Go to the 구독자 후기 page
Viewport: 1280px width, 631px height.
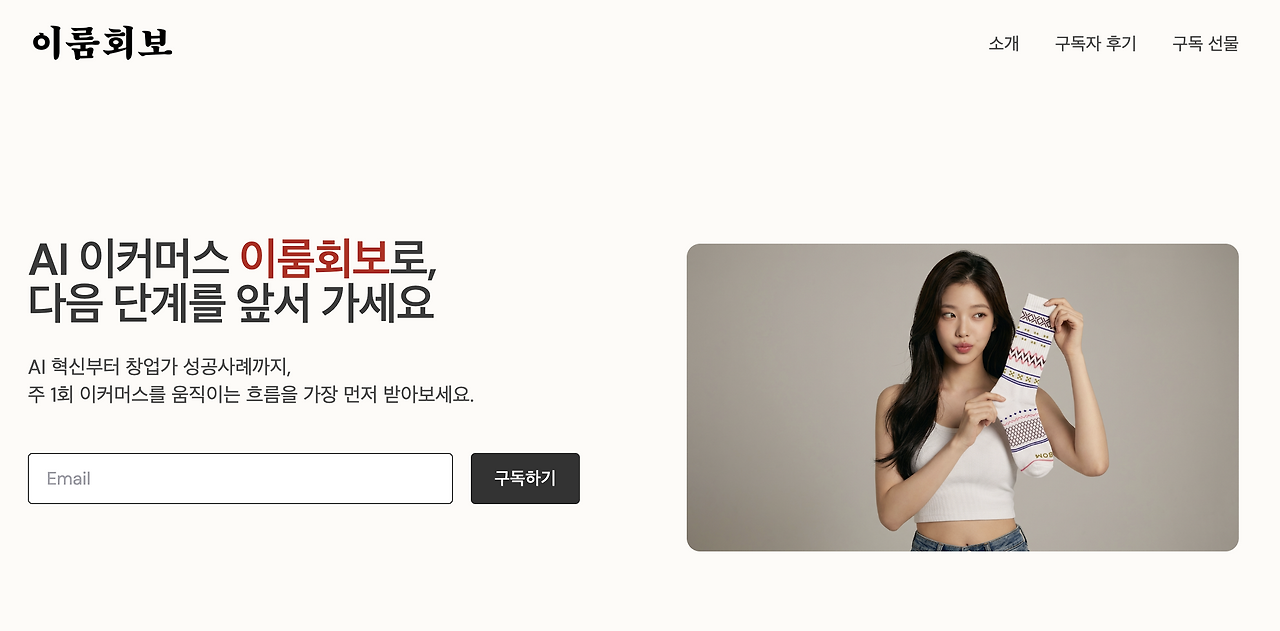(1096, 44)
